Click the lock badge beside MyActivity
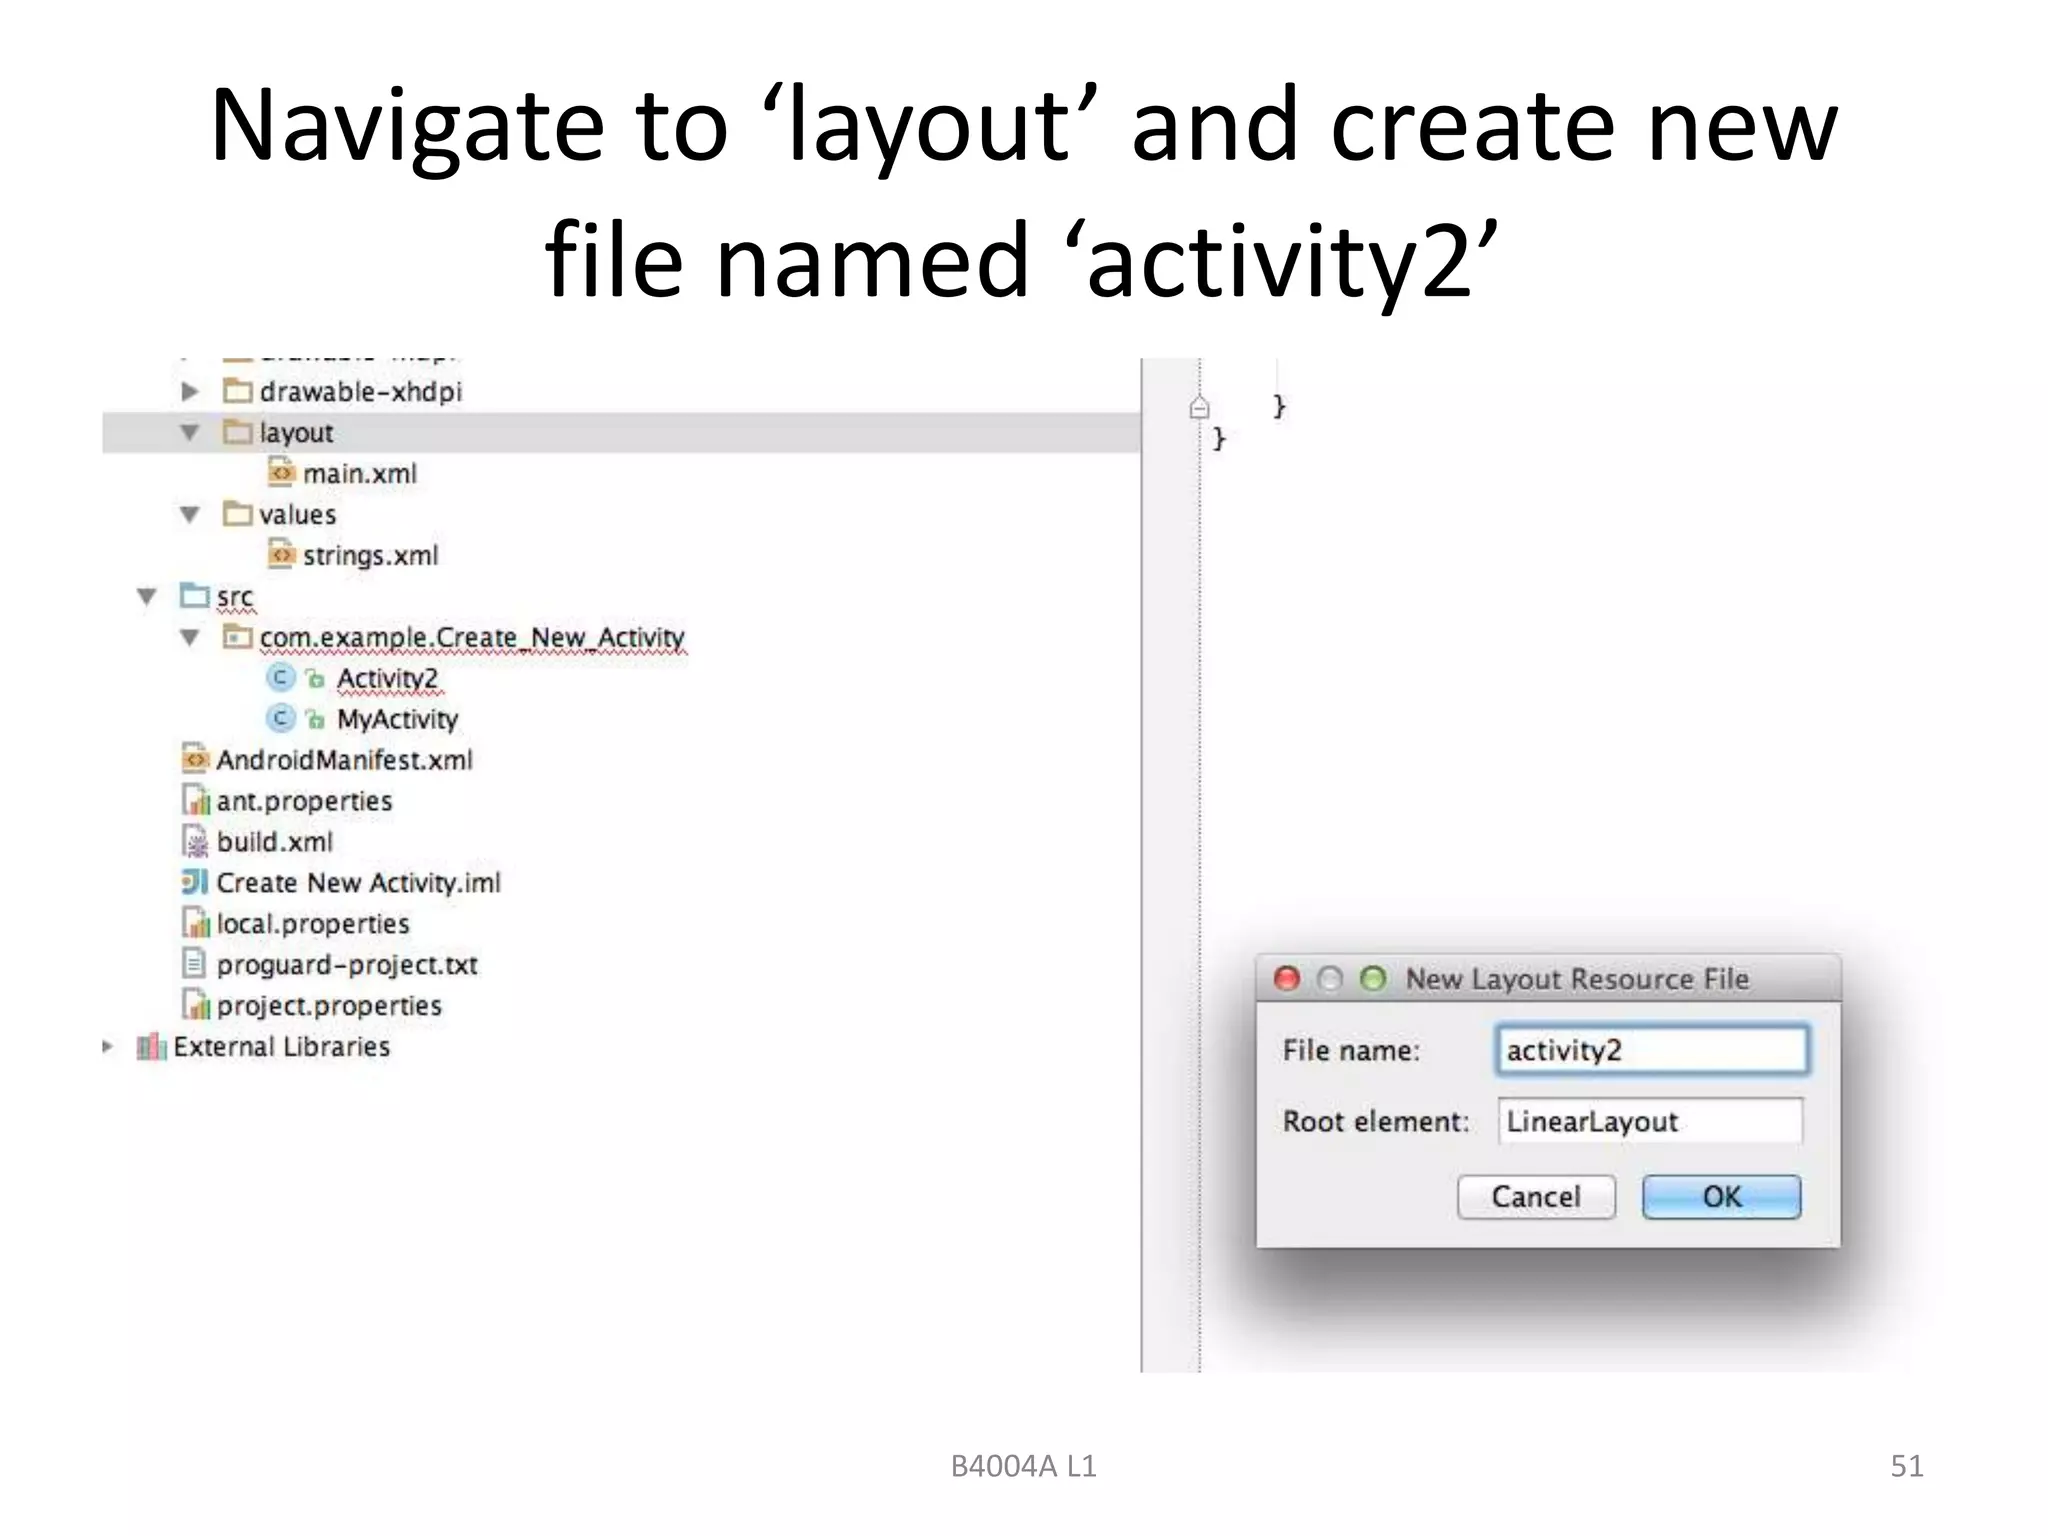The height and width of the screenshot is (1536, 2048). [315, 719]
